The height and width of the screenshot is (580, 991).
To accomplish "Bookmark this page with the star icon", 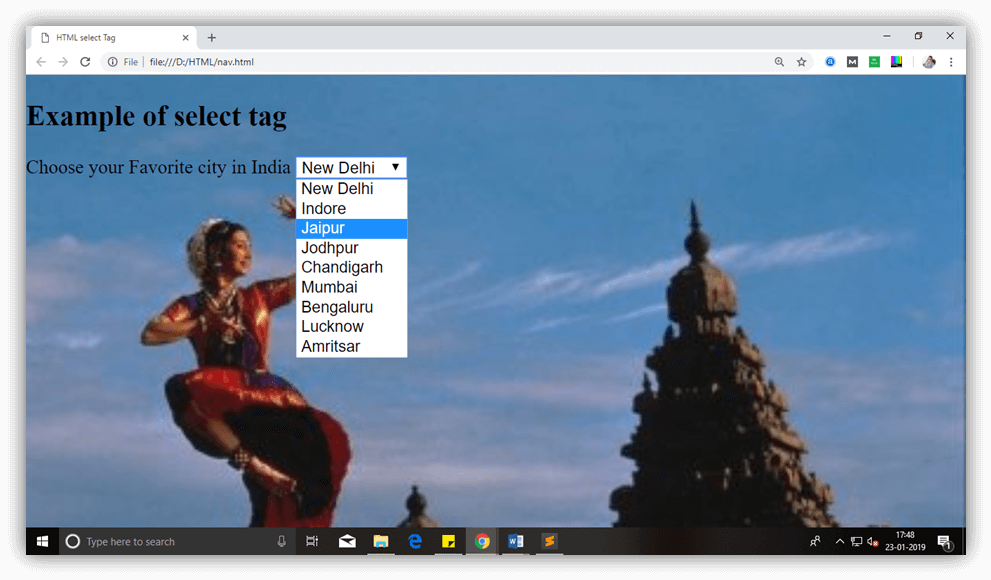I will point(801,62).
